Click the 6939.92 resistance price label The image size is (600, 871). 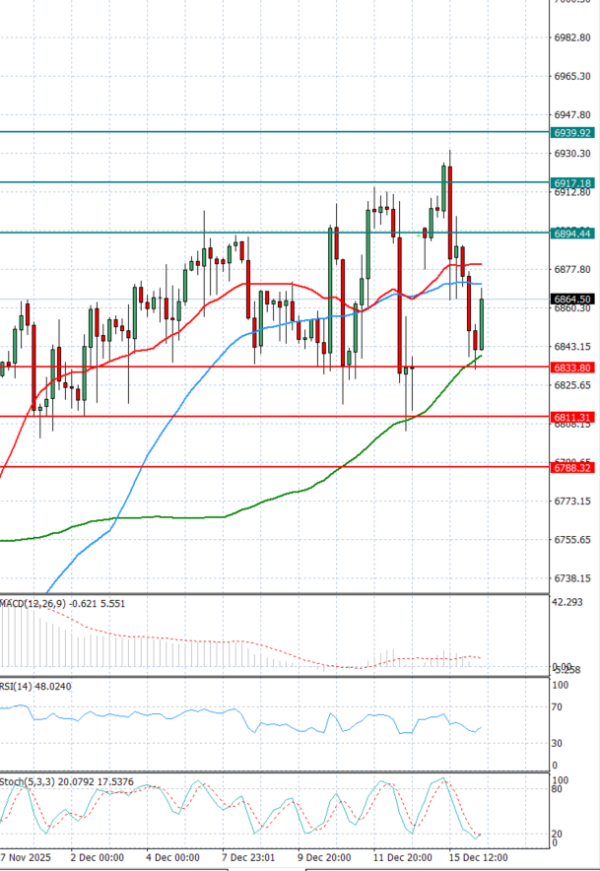[573, 132]
